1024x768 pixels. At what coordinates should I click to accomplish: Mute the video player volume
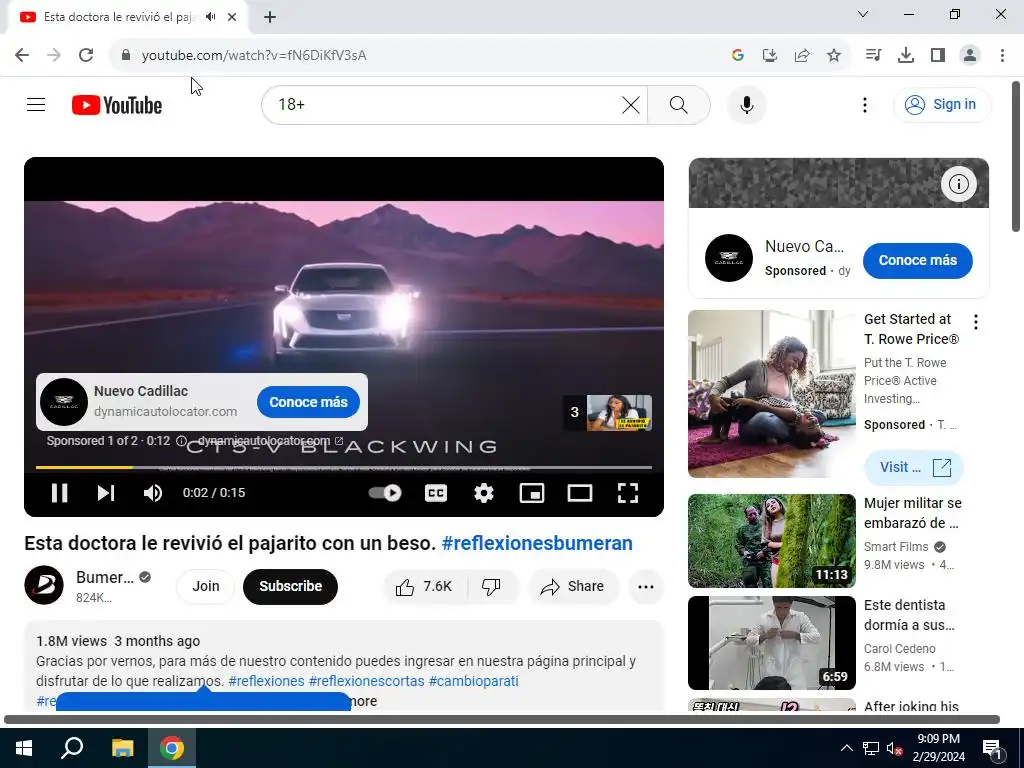(x=153, y=492)
